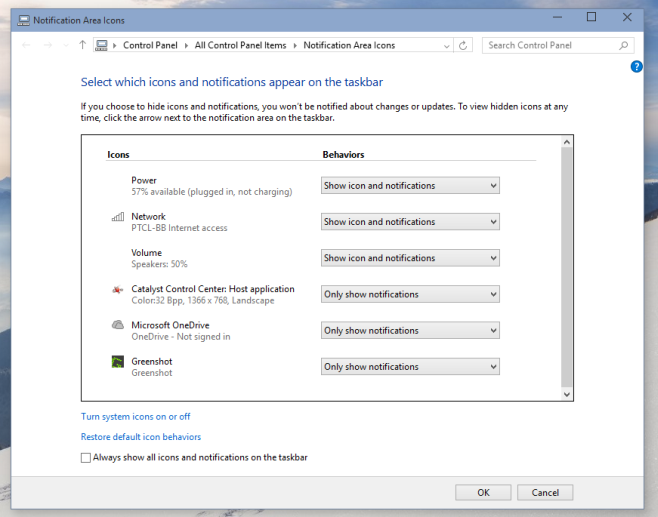Click the Network signal bars icon
The image size is (658, 517).
pos(118,217)
